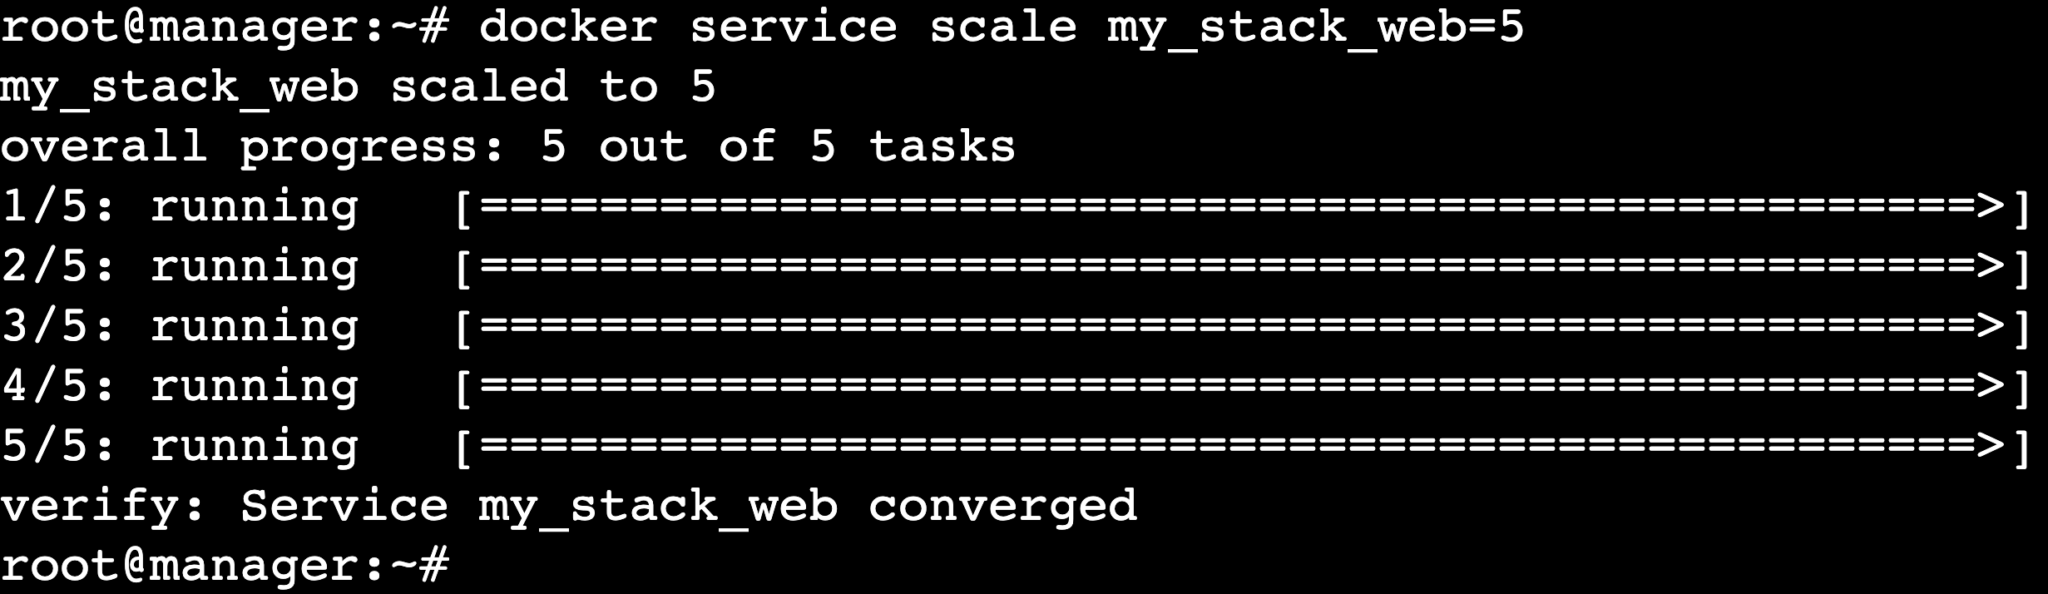Click the word "converged"

pyautogui.click(x=1002, y=506)
